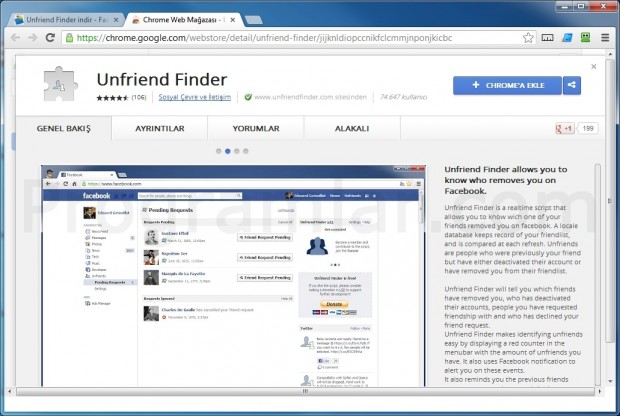Open the Genel Bakış tab

(x=62, y=129)
